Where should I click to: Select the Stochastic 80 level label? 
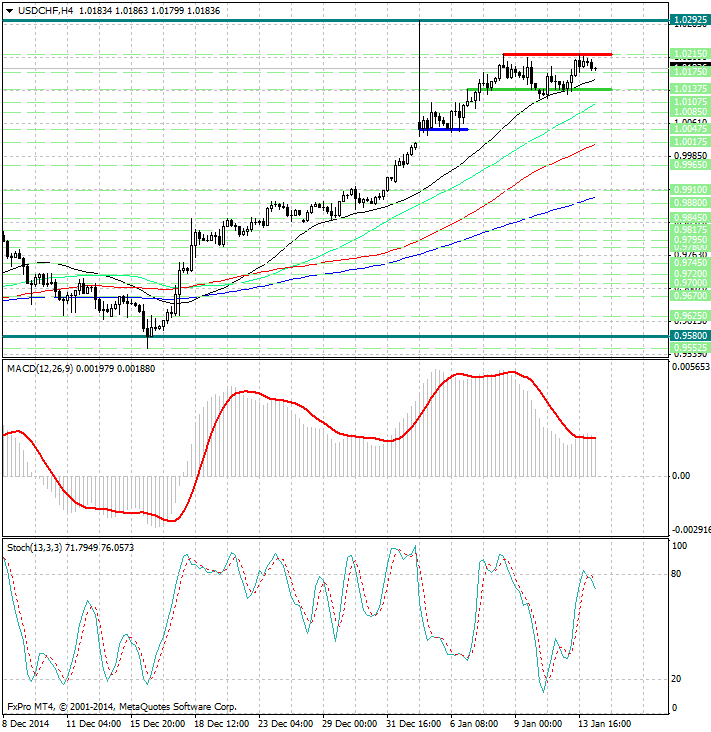[677, 574]
